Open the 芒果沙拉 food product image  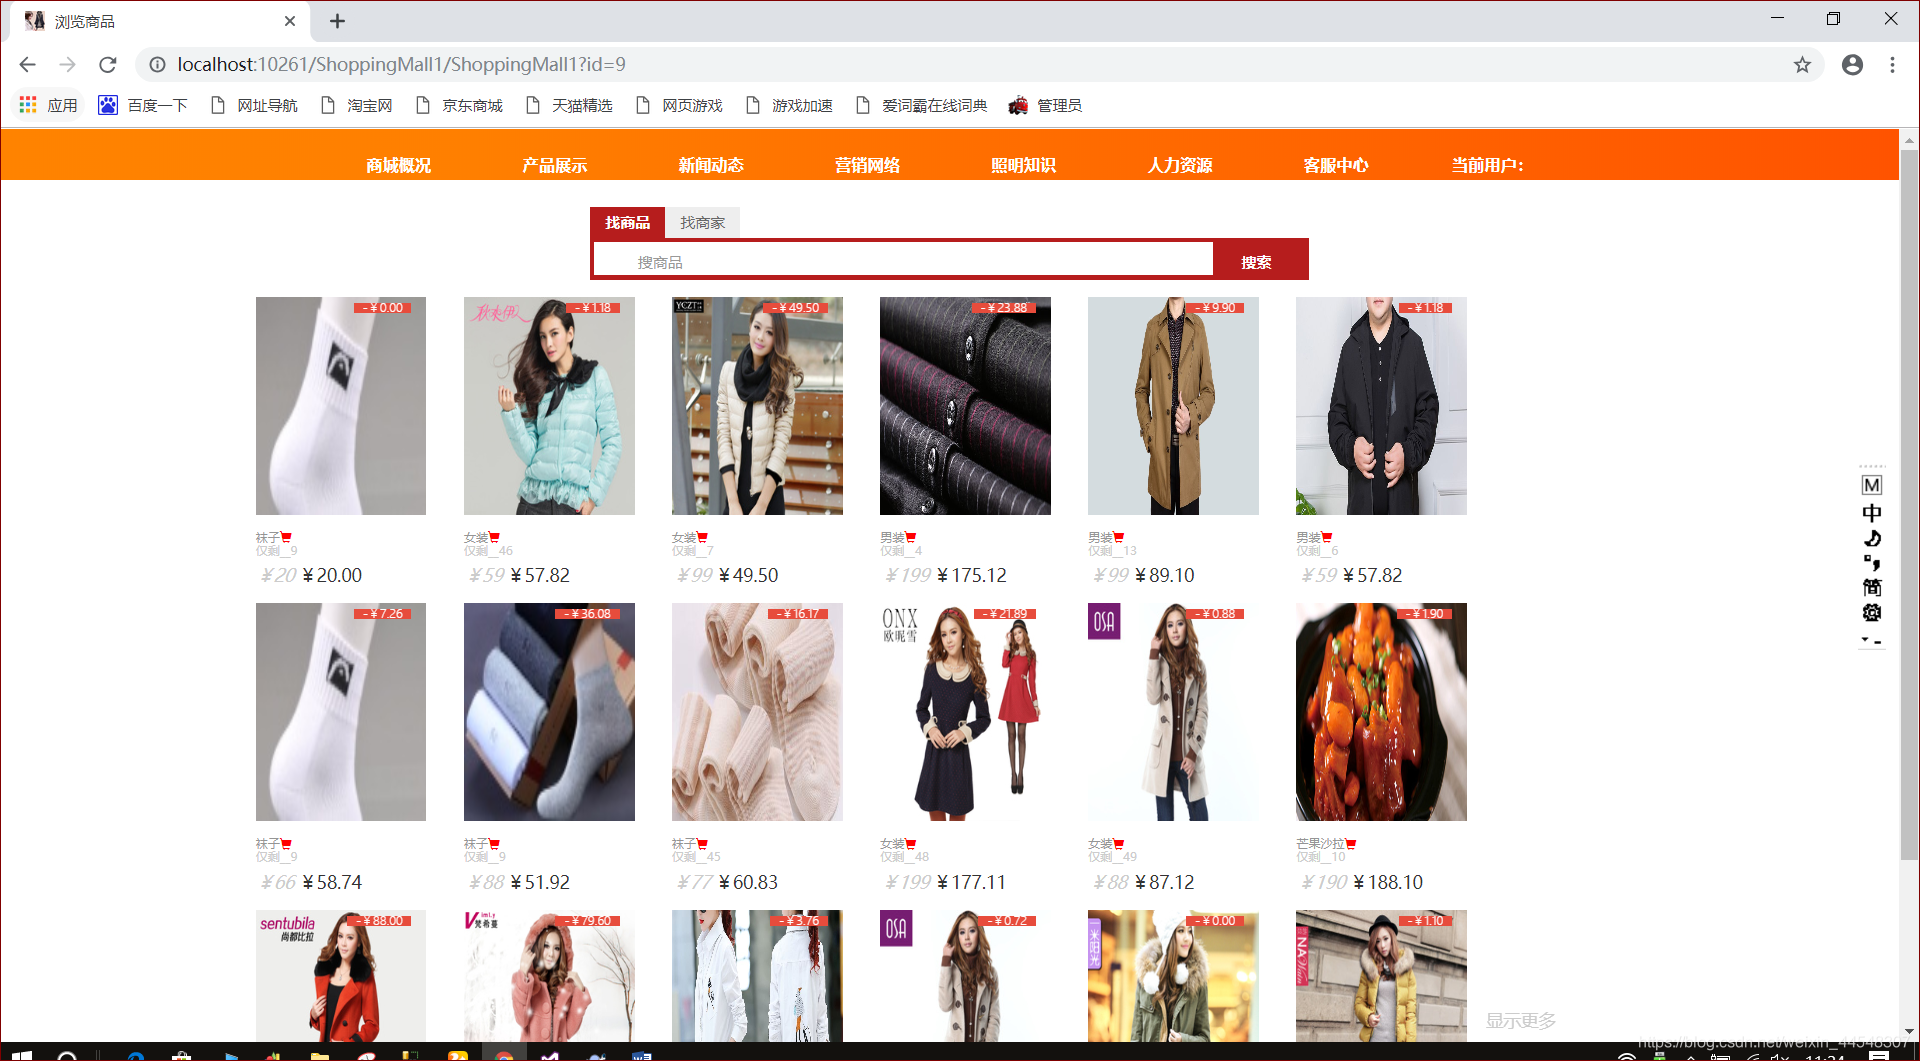coord(1381,712)
